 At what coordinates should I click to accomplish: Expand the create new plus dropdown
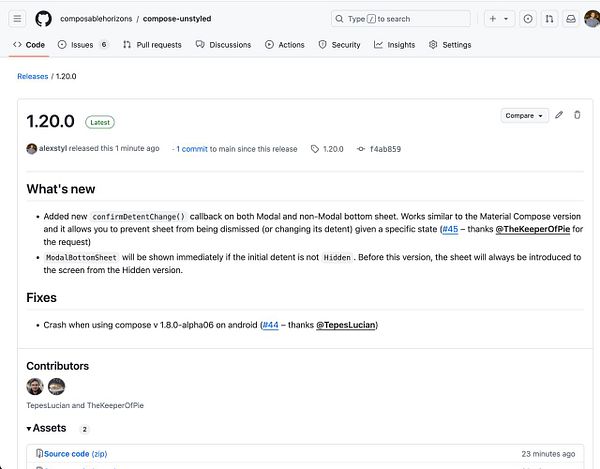click(498, 19)
